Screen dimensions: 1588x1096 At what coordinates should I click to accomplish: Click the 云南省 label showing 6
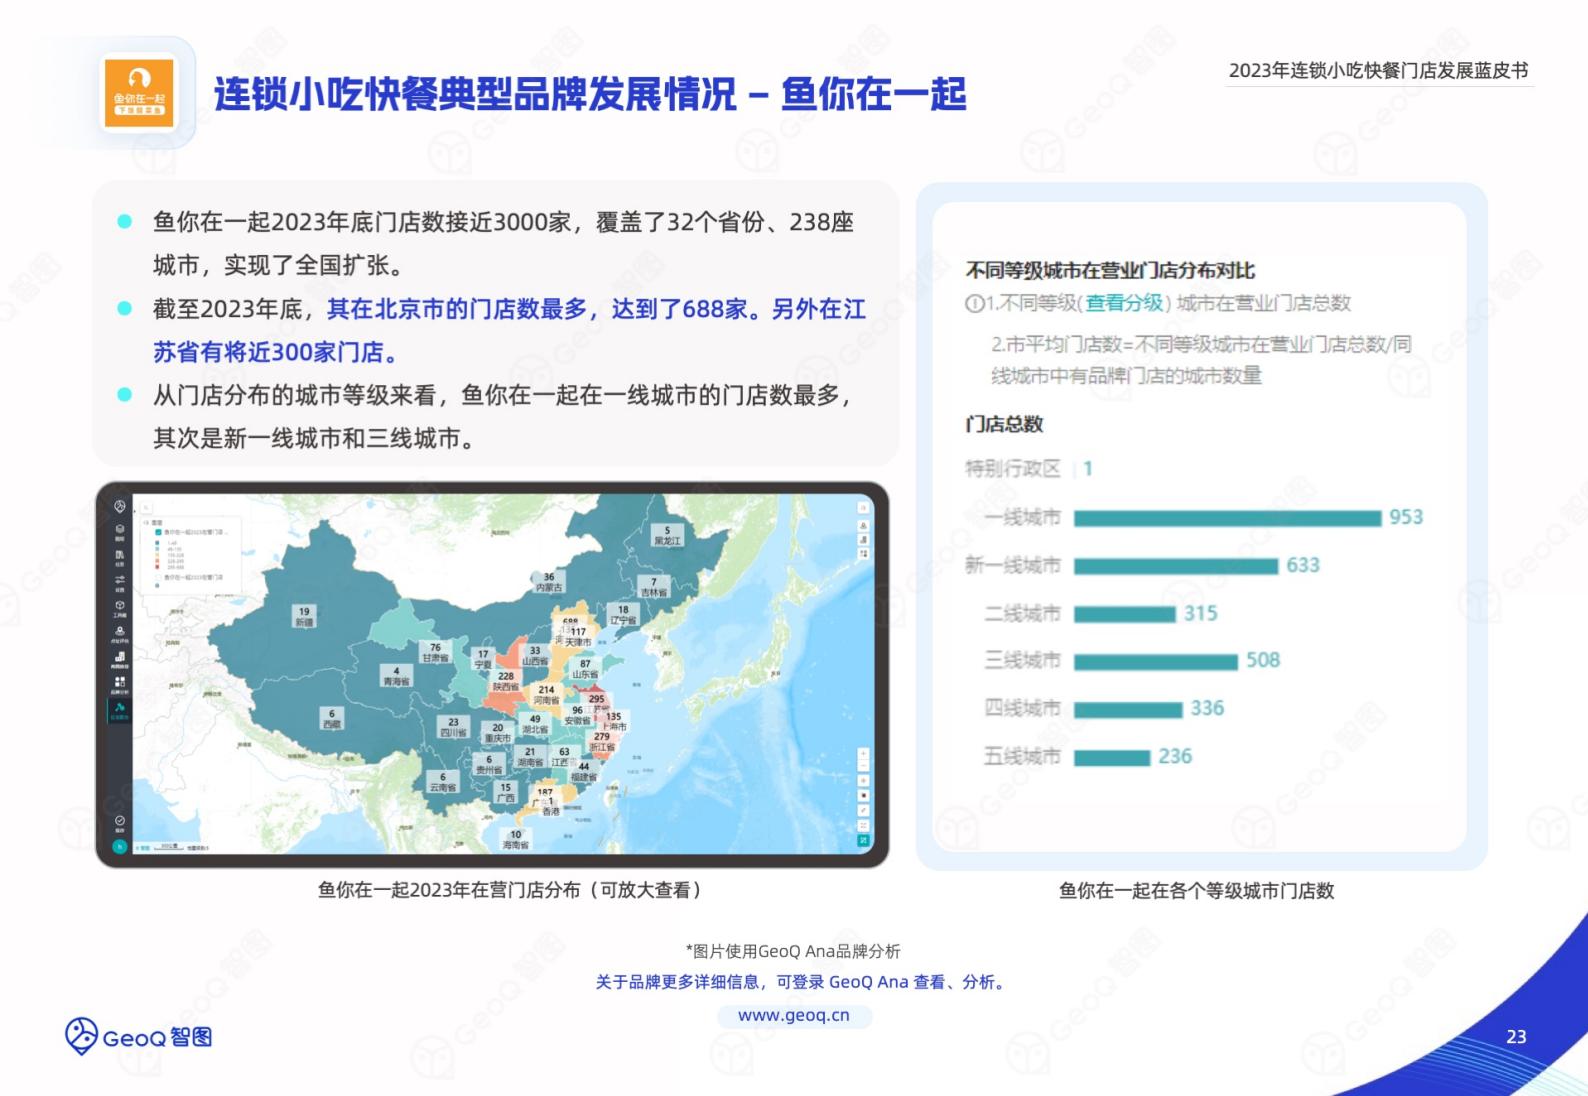click(443, 782)
